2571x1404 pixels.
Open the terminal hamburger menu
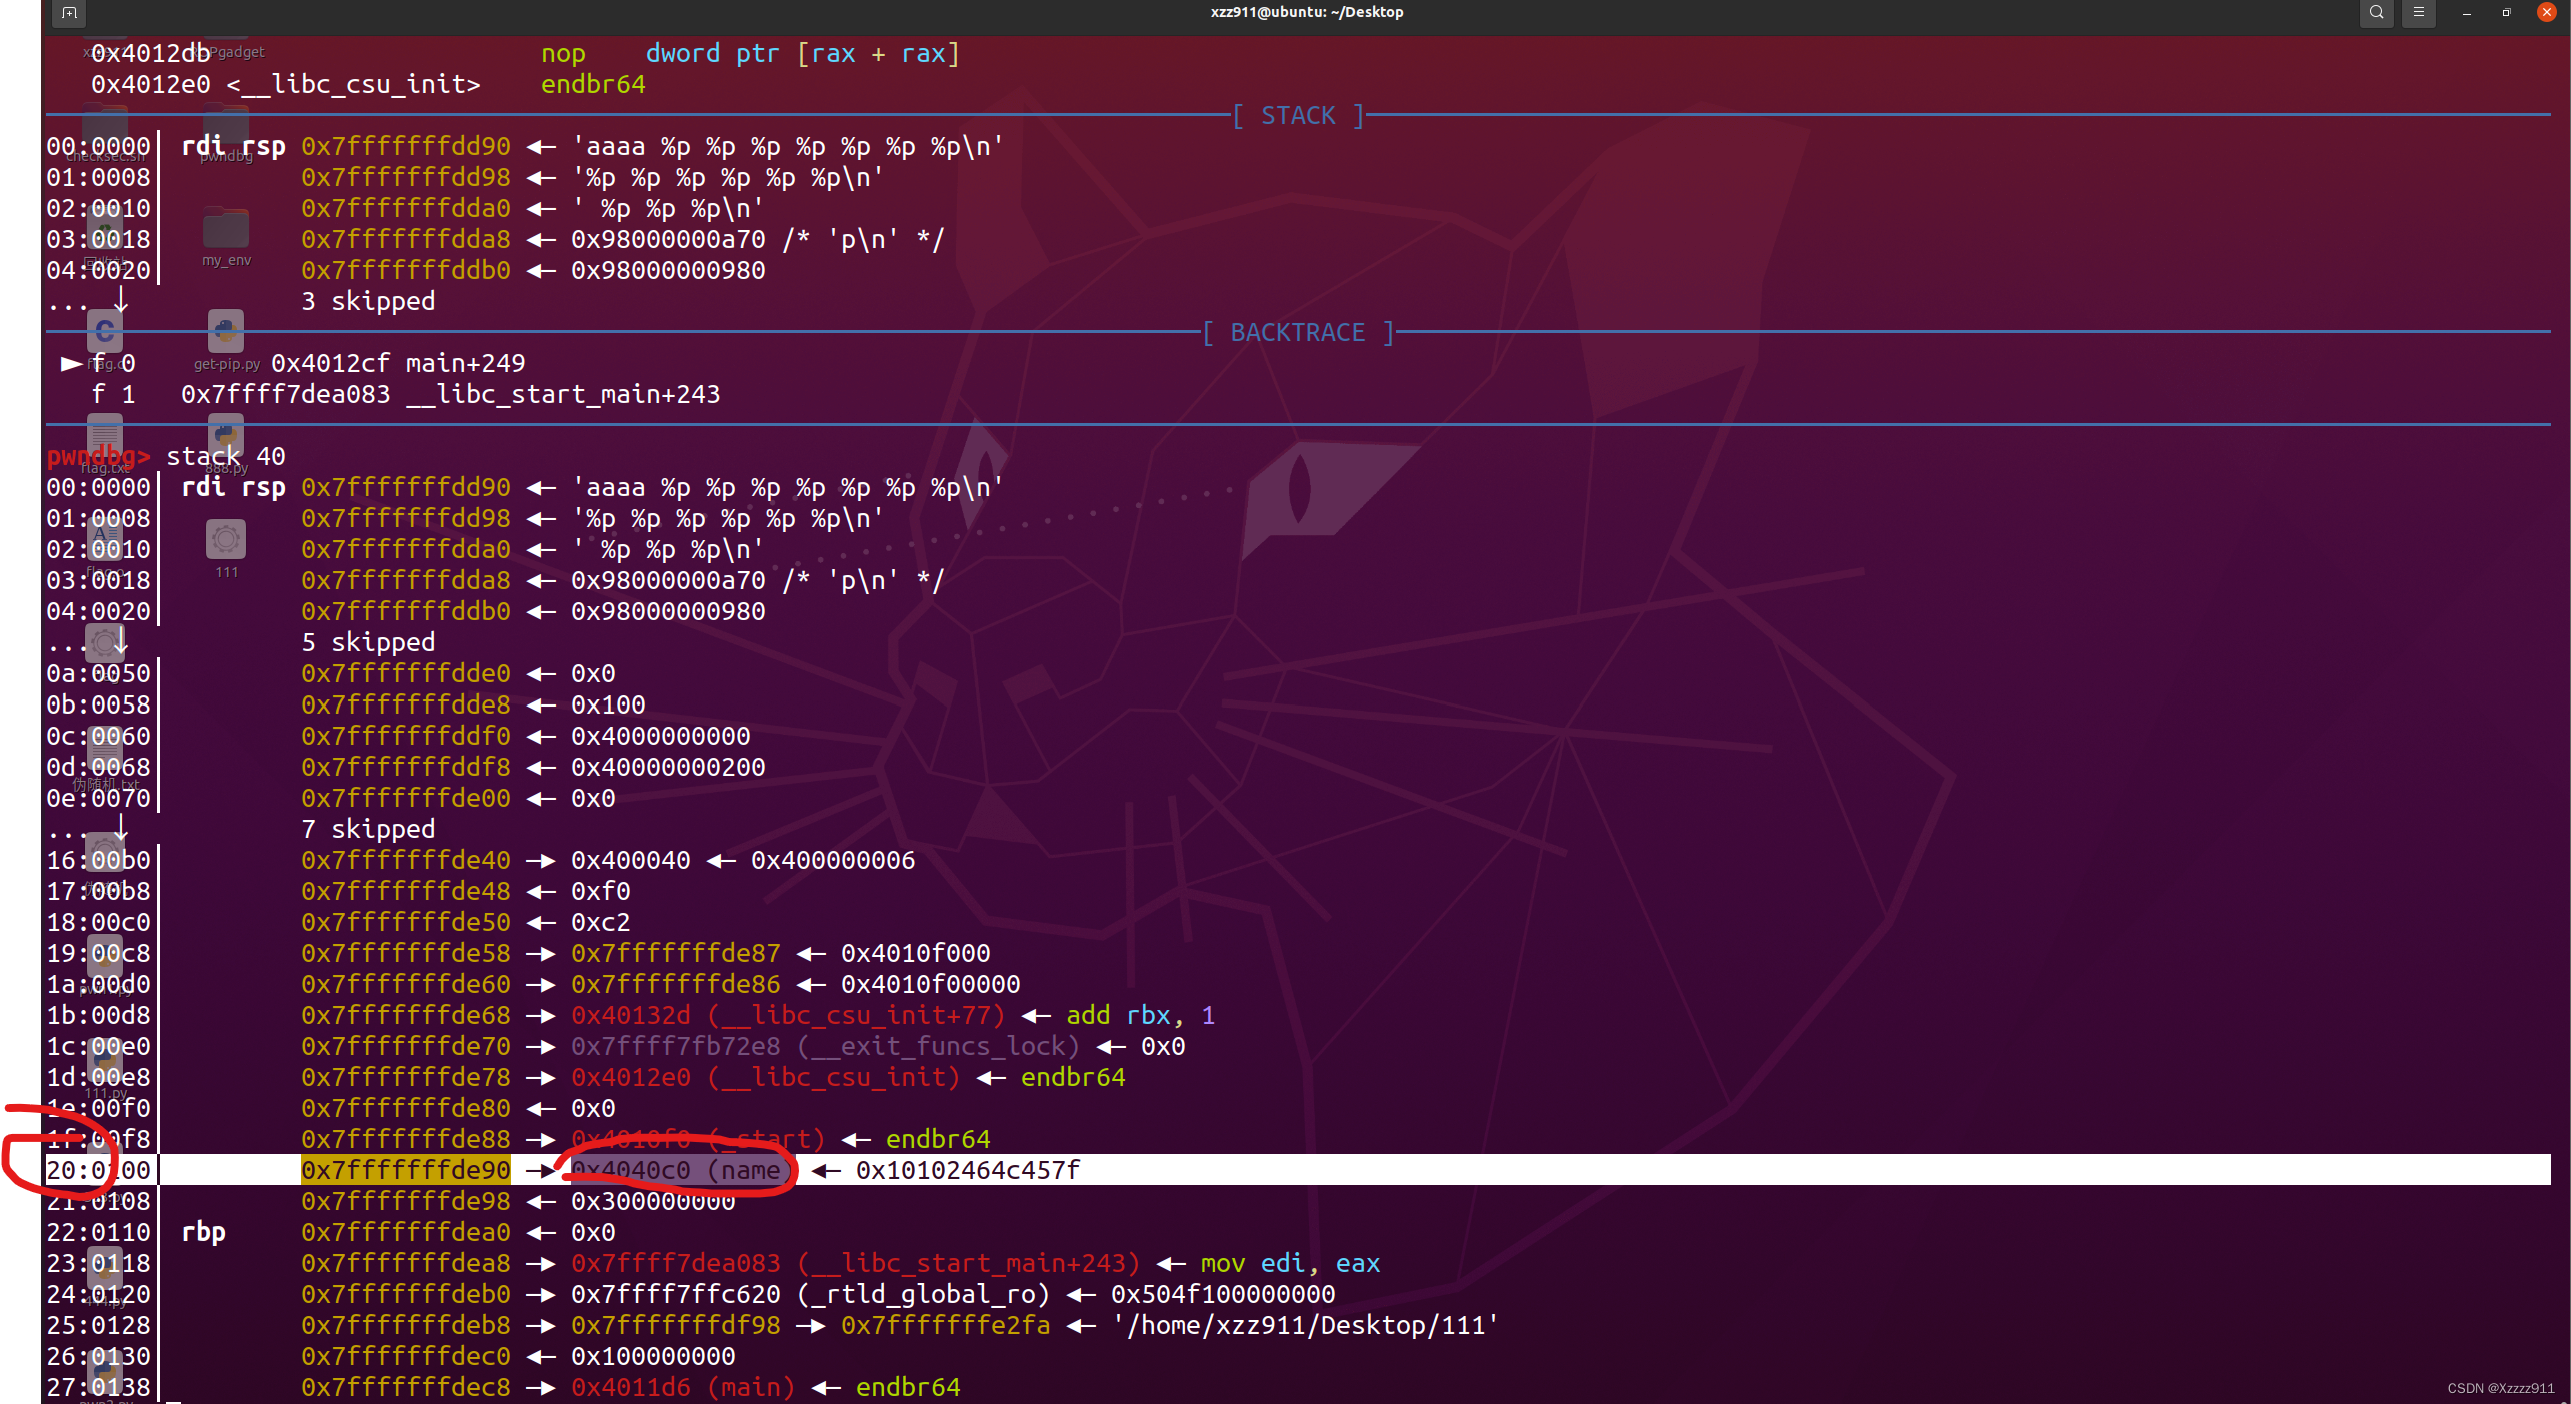[2418, 12]
